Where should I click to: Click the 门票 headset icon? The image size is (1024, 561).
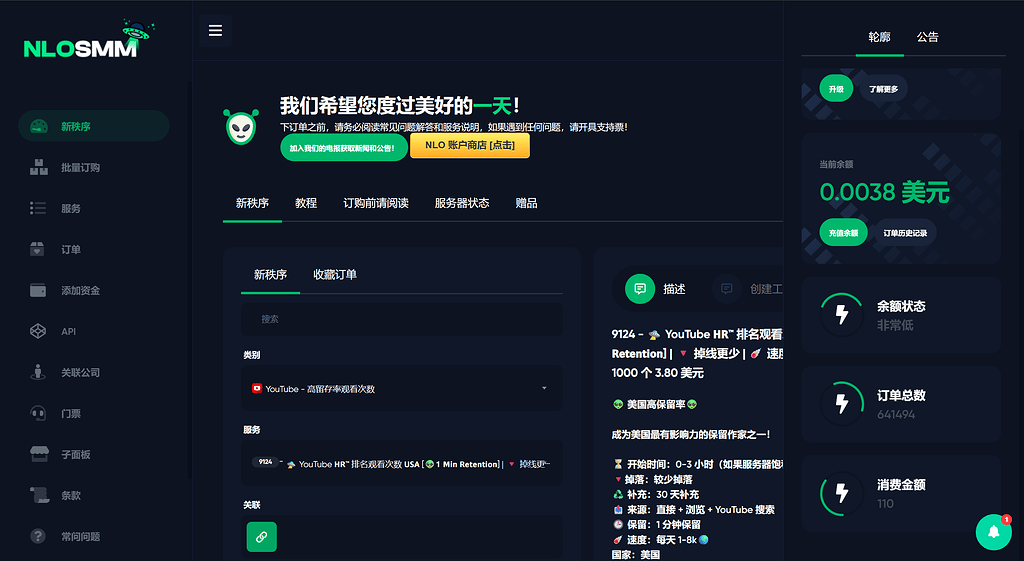click(38, 413)
